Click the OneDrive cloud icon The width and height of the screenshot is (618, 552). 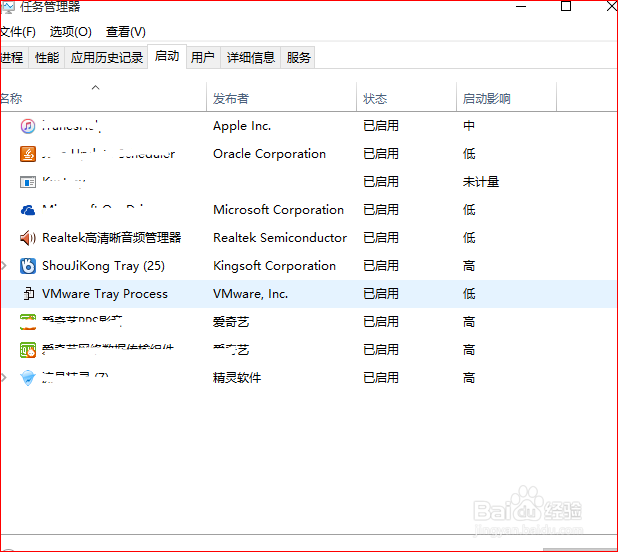point(28,210)
